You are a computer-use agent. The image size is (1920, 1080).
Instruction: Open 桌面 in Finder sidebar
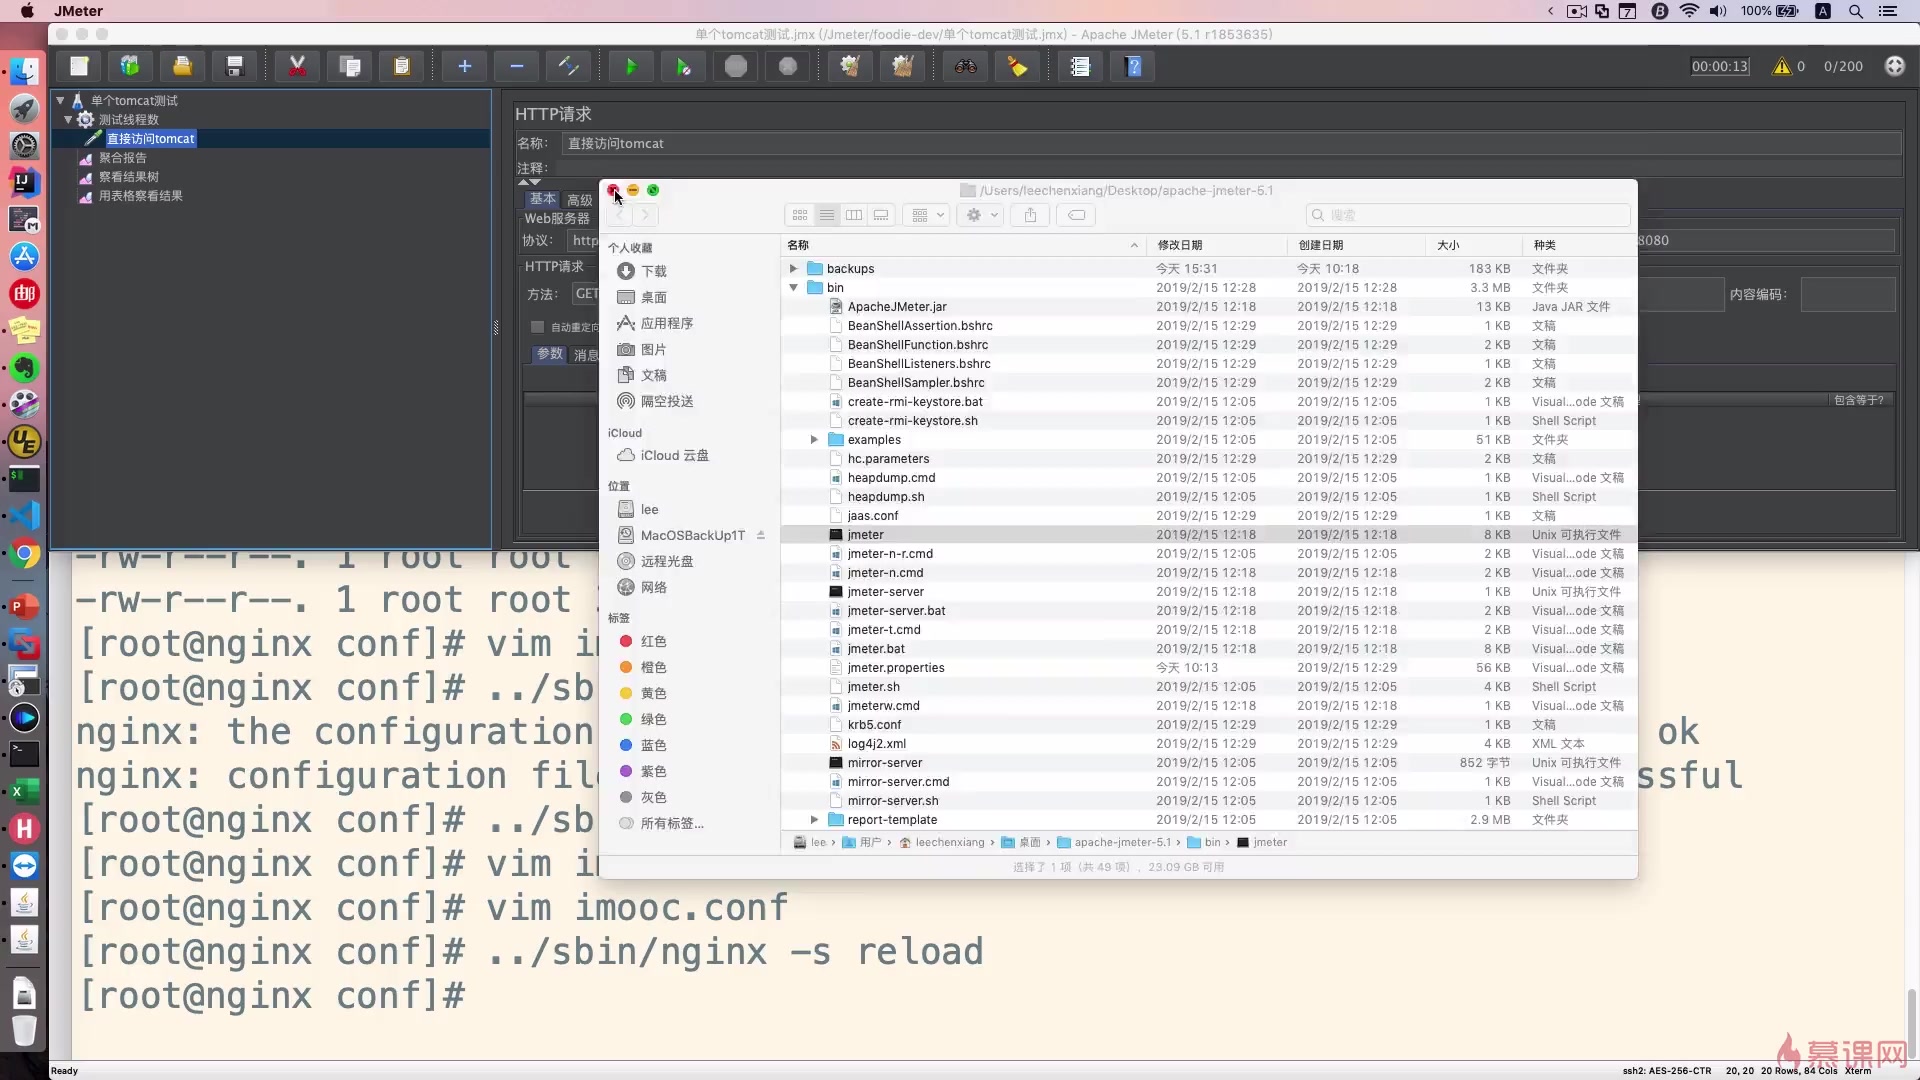654,297
